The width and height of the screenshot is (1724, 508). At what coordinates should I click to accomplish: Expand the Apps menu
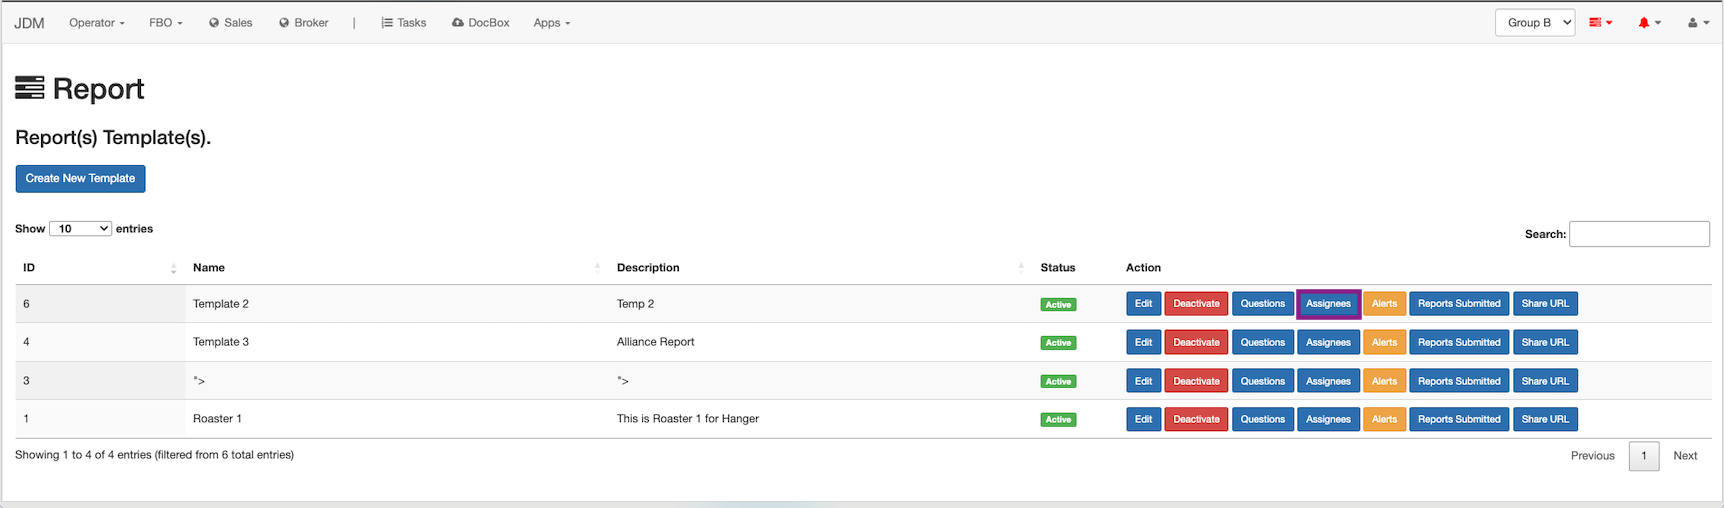[x=551, y=23]
